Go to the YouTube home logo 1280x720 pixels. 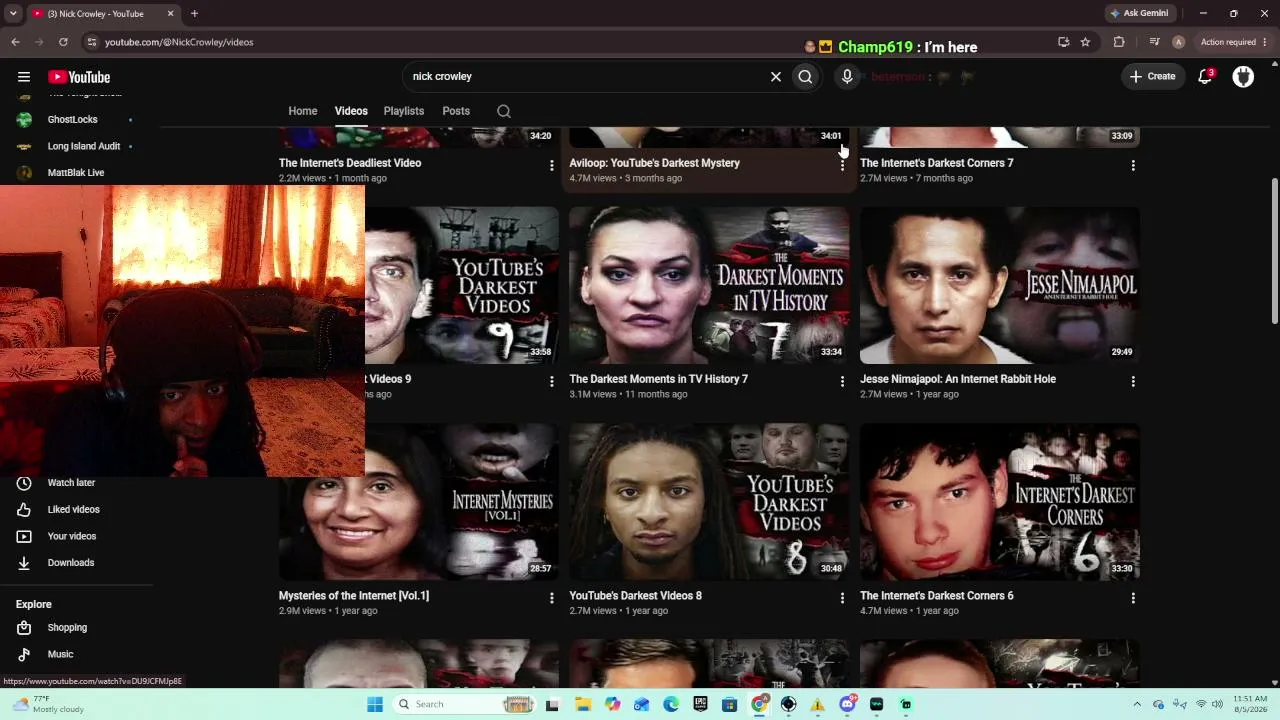pos(79,77)
